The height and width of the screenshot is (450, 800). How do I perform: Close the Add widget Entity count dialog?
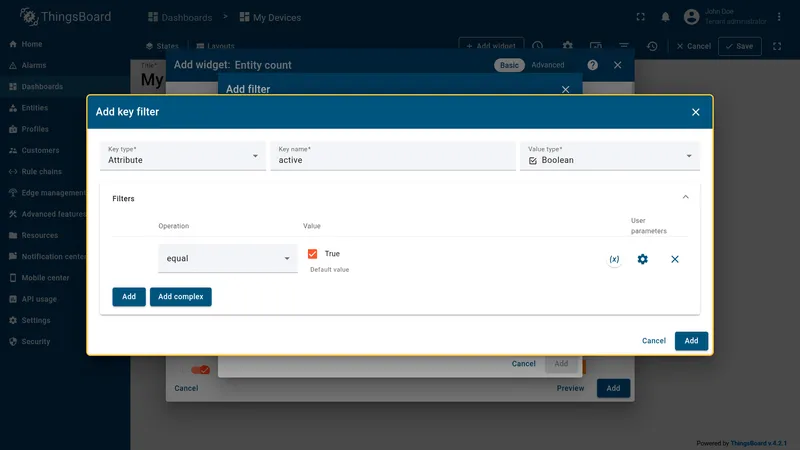pos(617,65)
